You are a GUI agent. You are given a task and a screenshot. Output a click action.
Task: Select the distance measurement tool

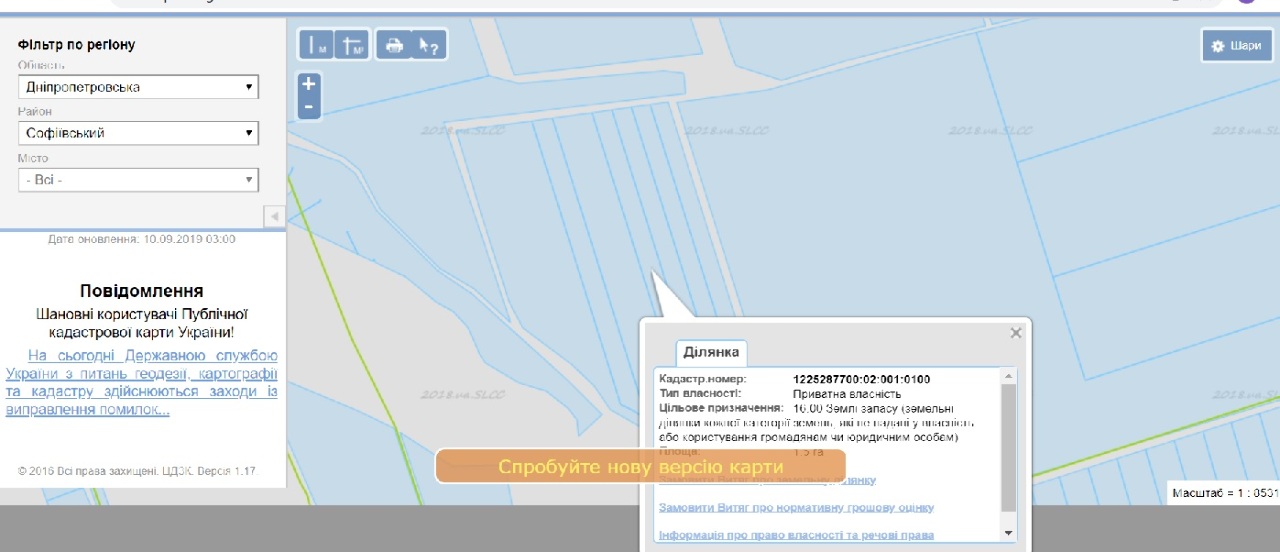(x=317, y=45)
